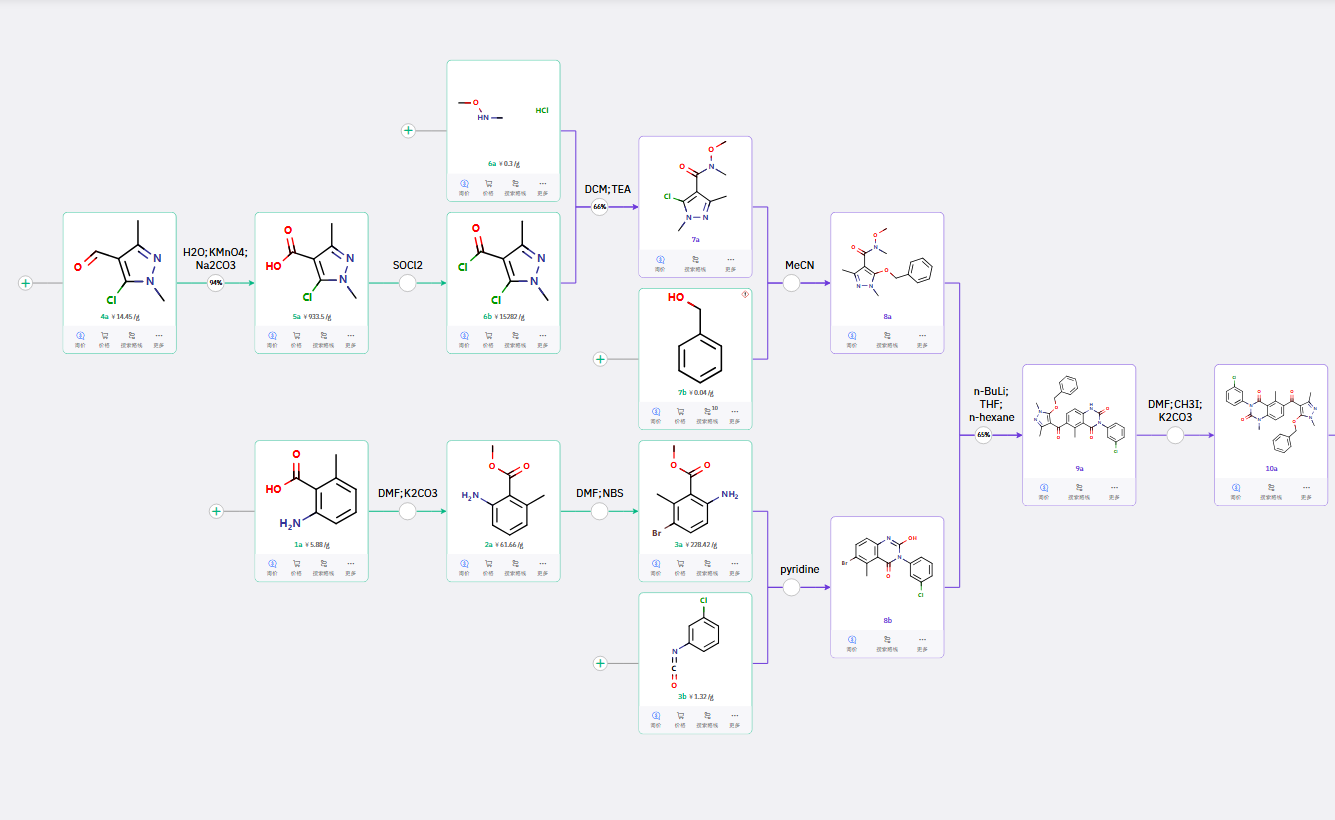Click the inquiry icon on product 10a card

click(x=1236, y=488)
